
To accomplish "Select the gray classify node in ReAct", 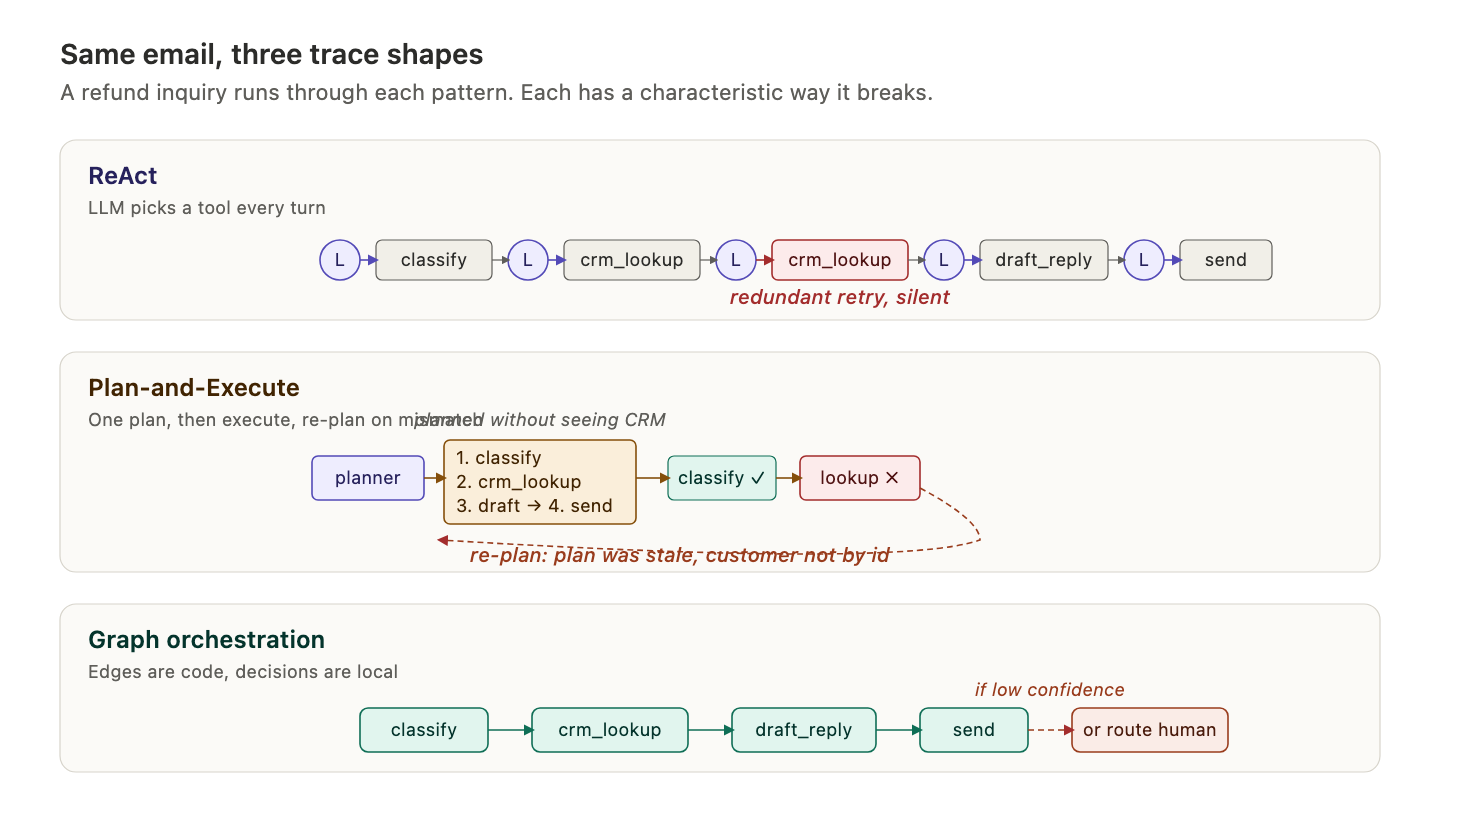I will (x=433, y=260).
